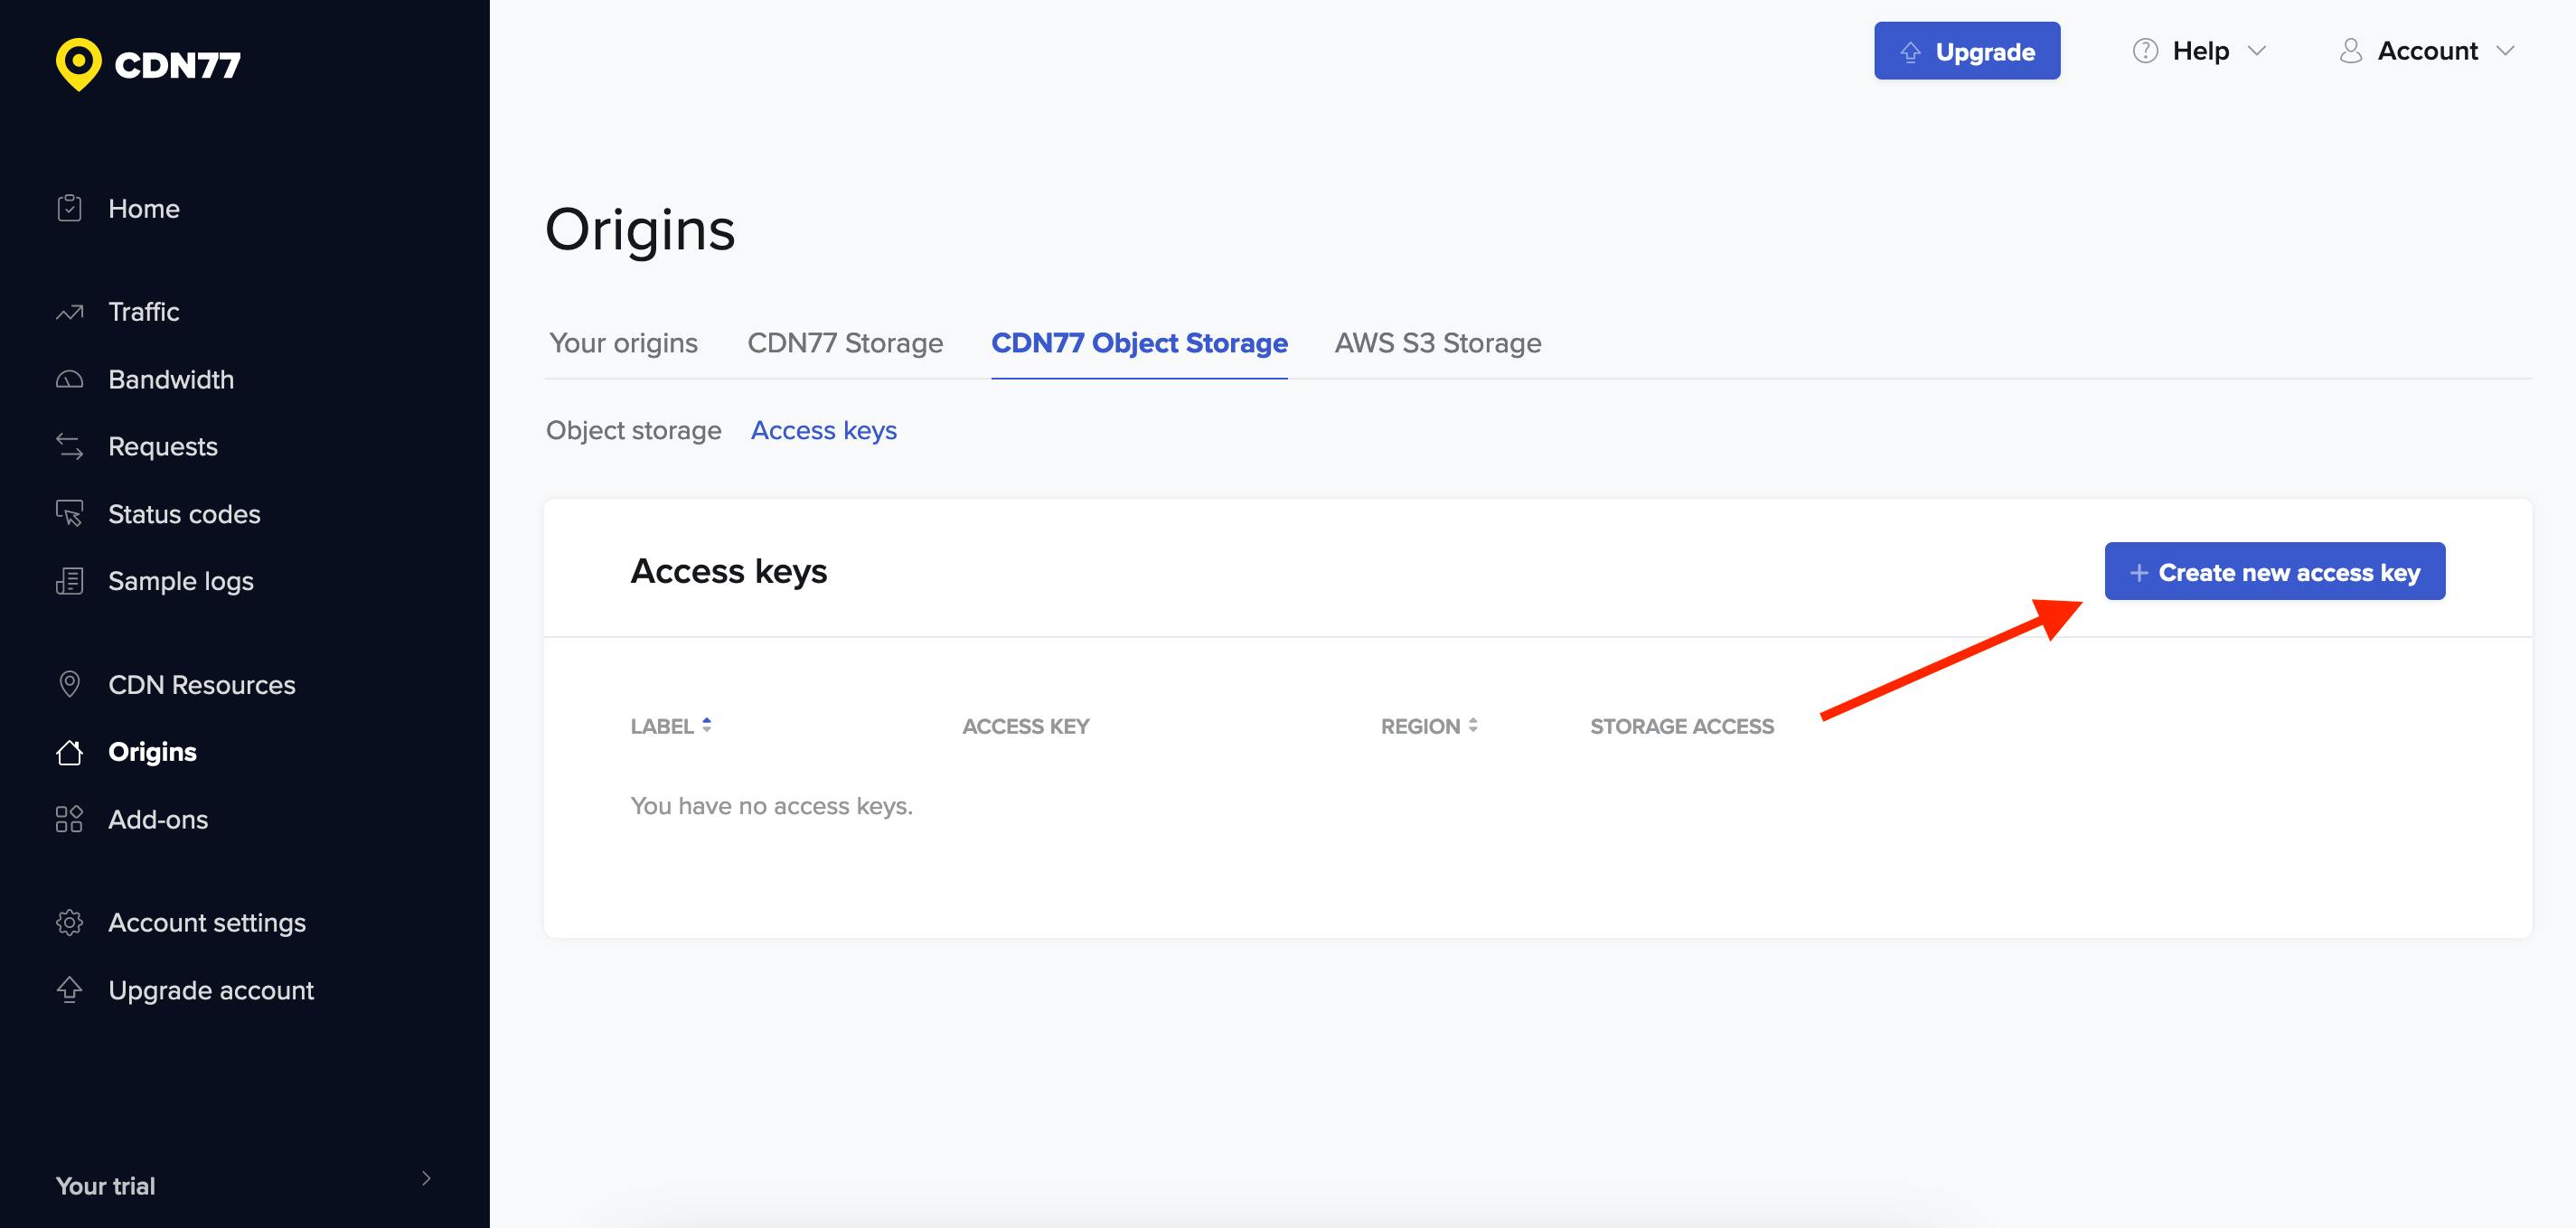Click the Requests arrows icon
The image size is (2576, 1228).
(69, 446)
